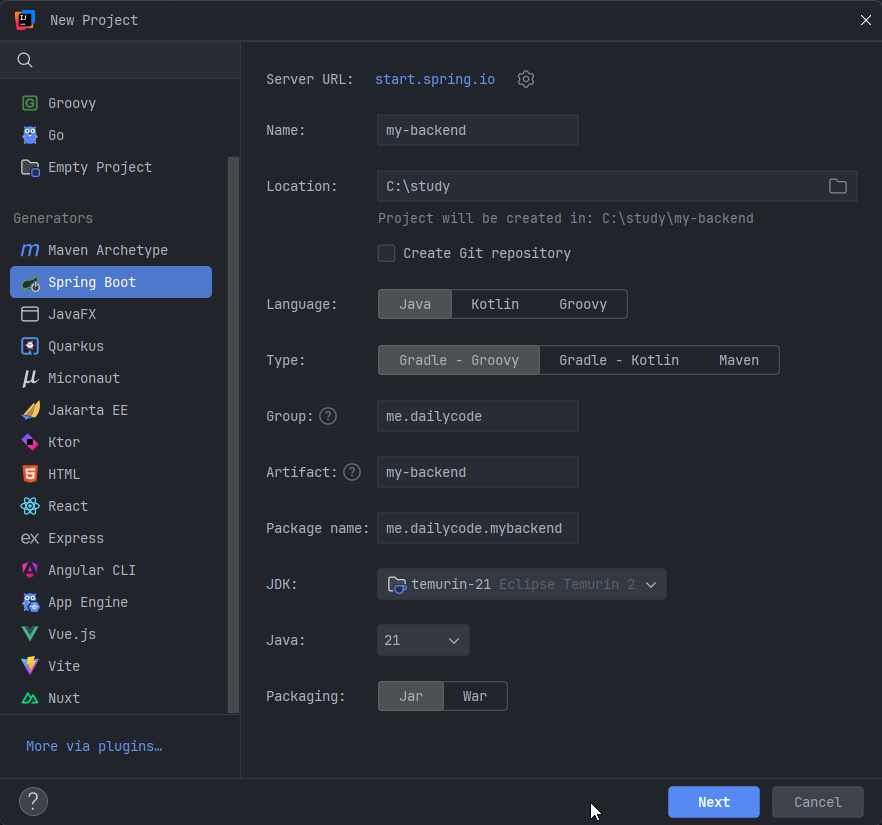Enable Create Git repository checkbox
This screenshot has width=882, height=825.
(386, 253)
